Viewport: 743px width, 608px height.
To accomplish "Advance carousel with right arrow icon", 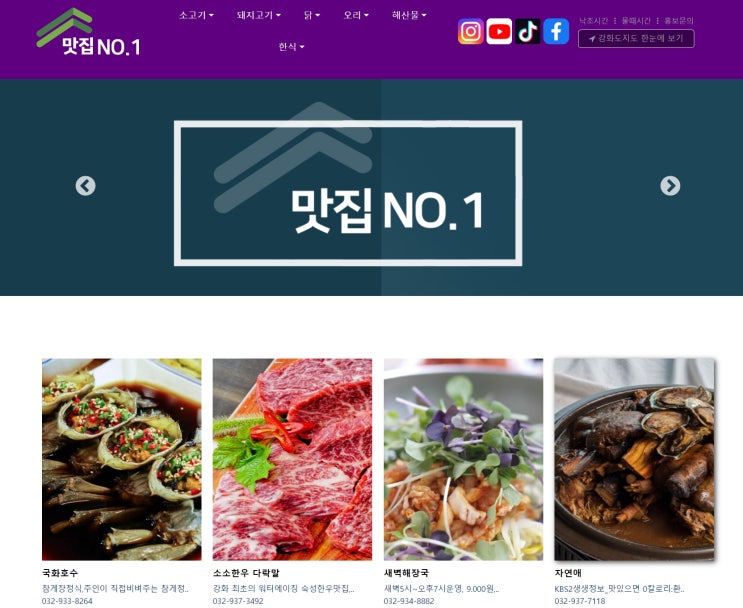I will click(x=670, y=186).
